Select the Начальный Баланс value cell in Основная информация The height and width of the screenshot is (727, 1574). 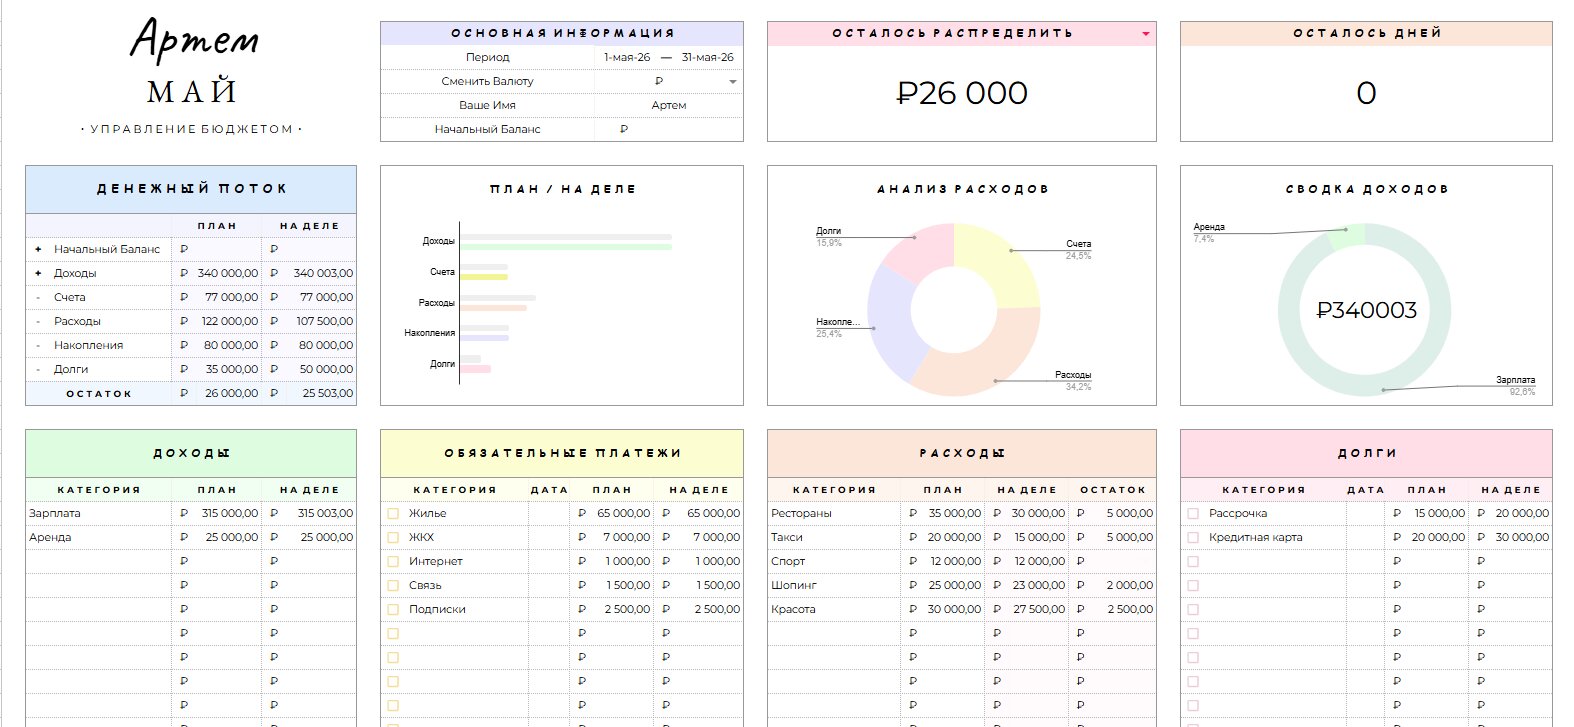coord(669,129)
